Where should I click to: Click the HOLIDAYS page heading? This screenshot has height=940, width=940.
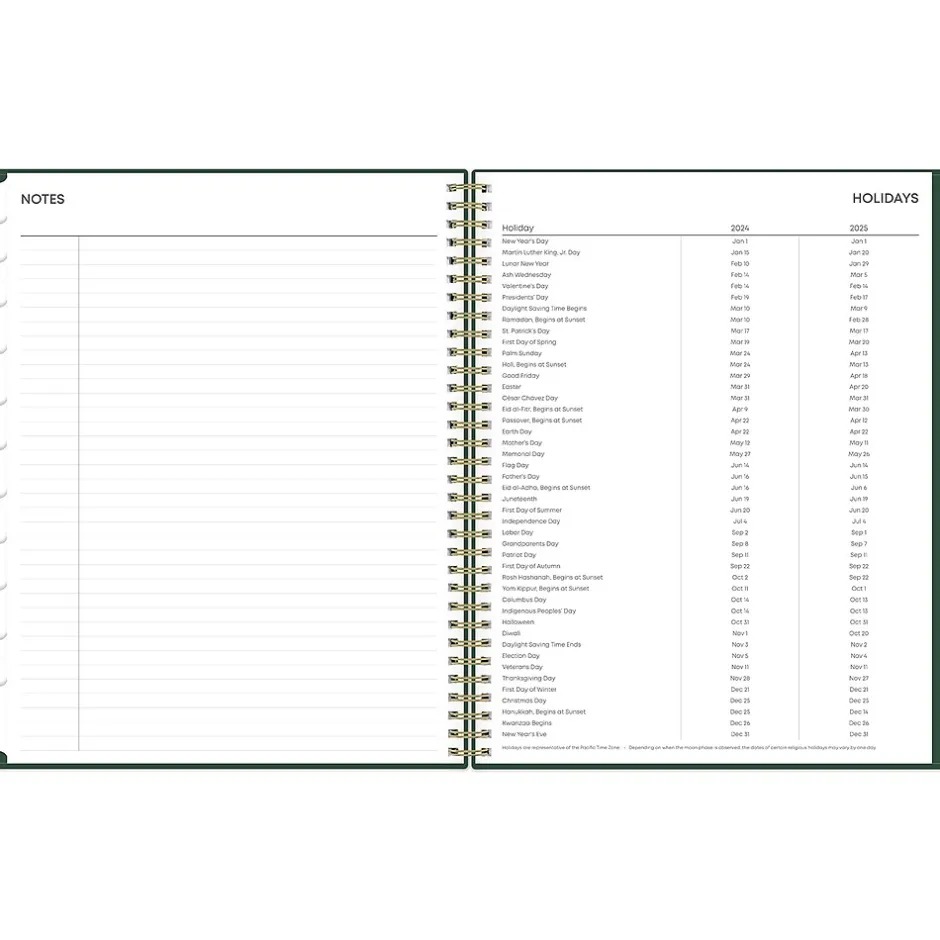click(x=885, y=198)
